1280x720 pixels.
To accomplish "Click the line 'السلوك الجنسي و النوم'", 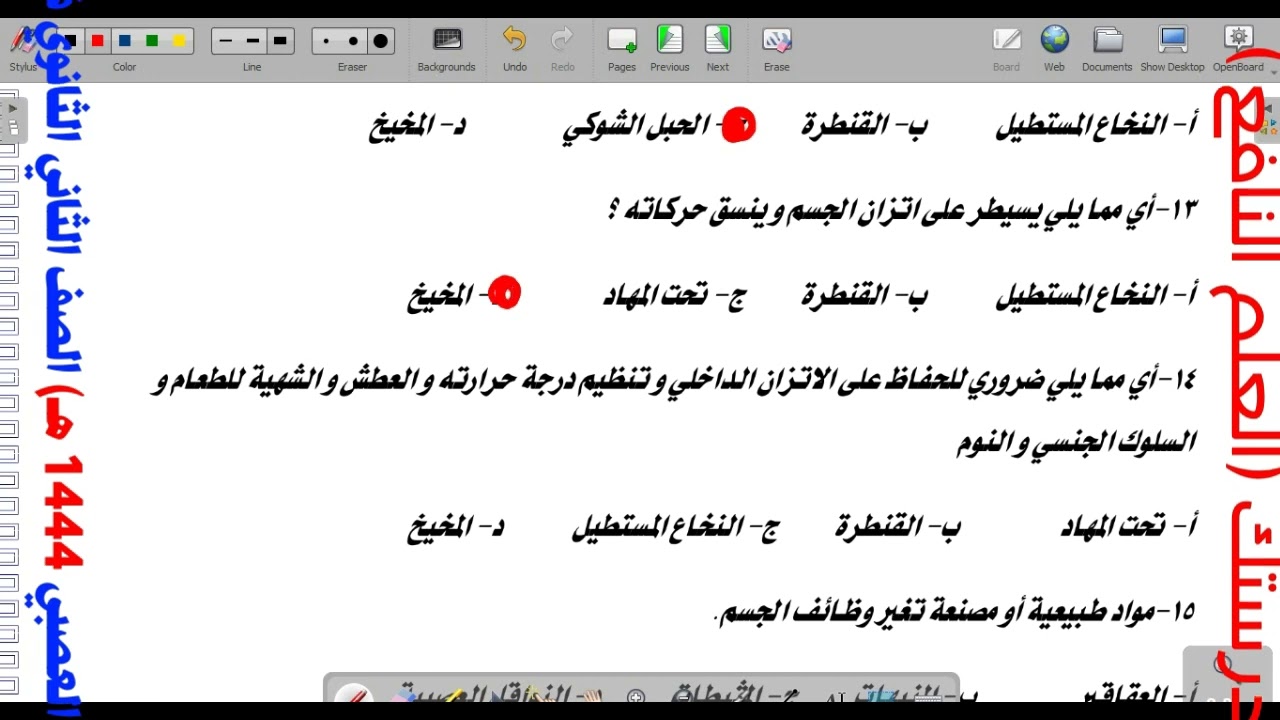I will 1076,441.
